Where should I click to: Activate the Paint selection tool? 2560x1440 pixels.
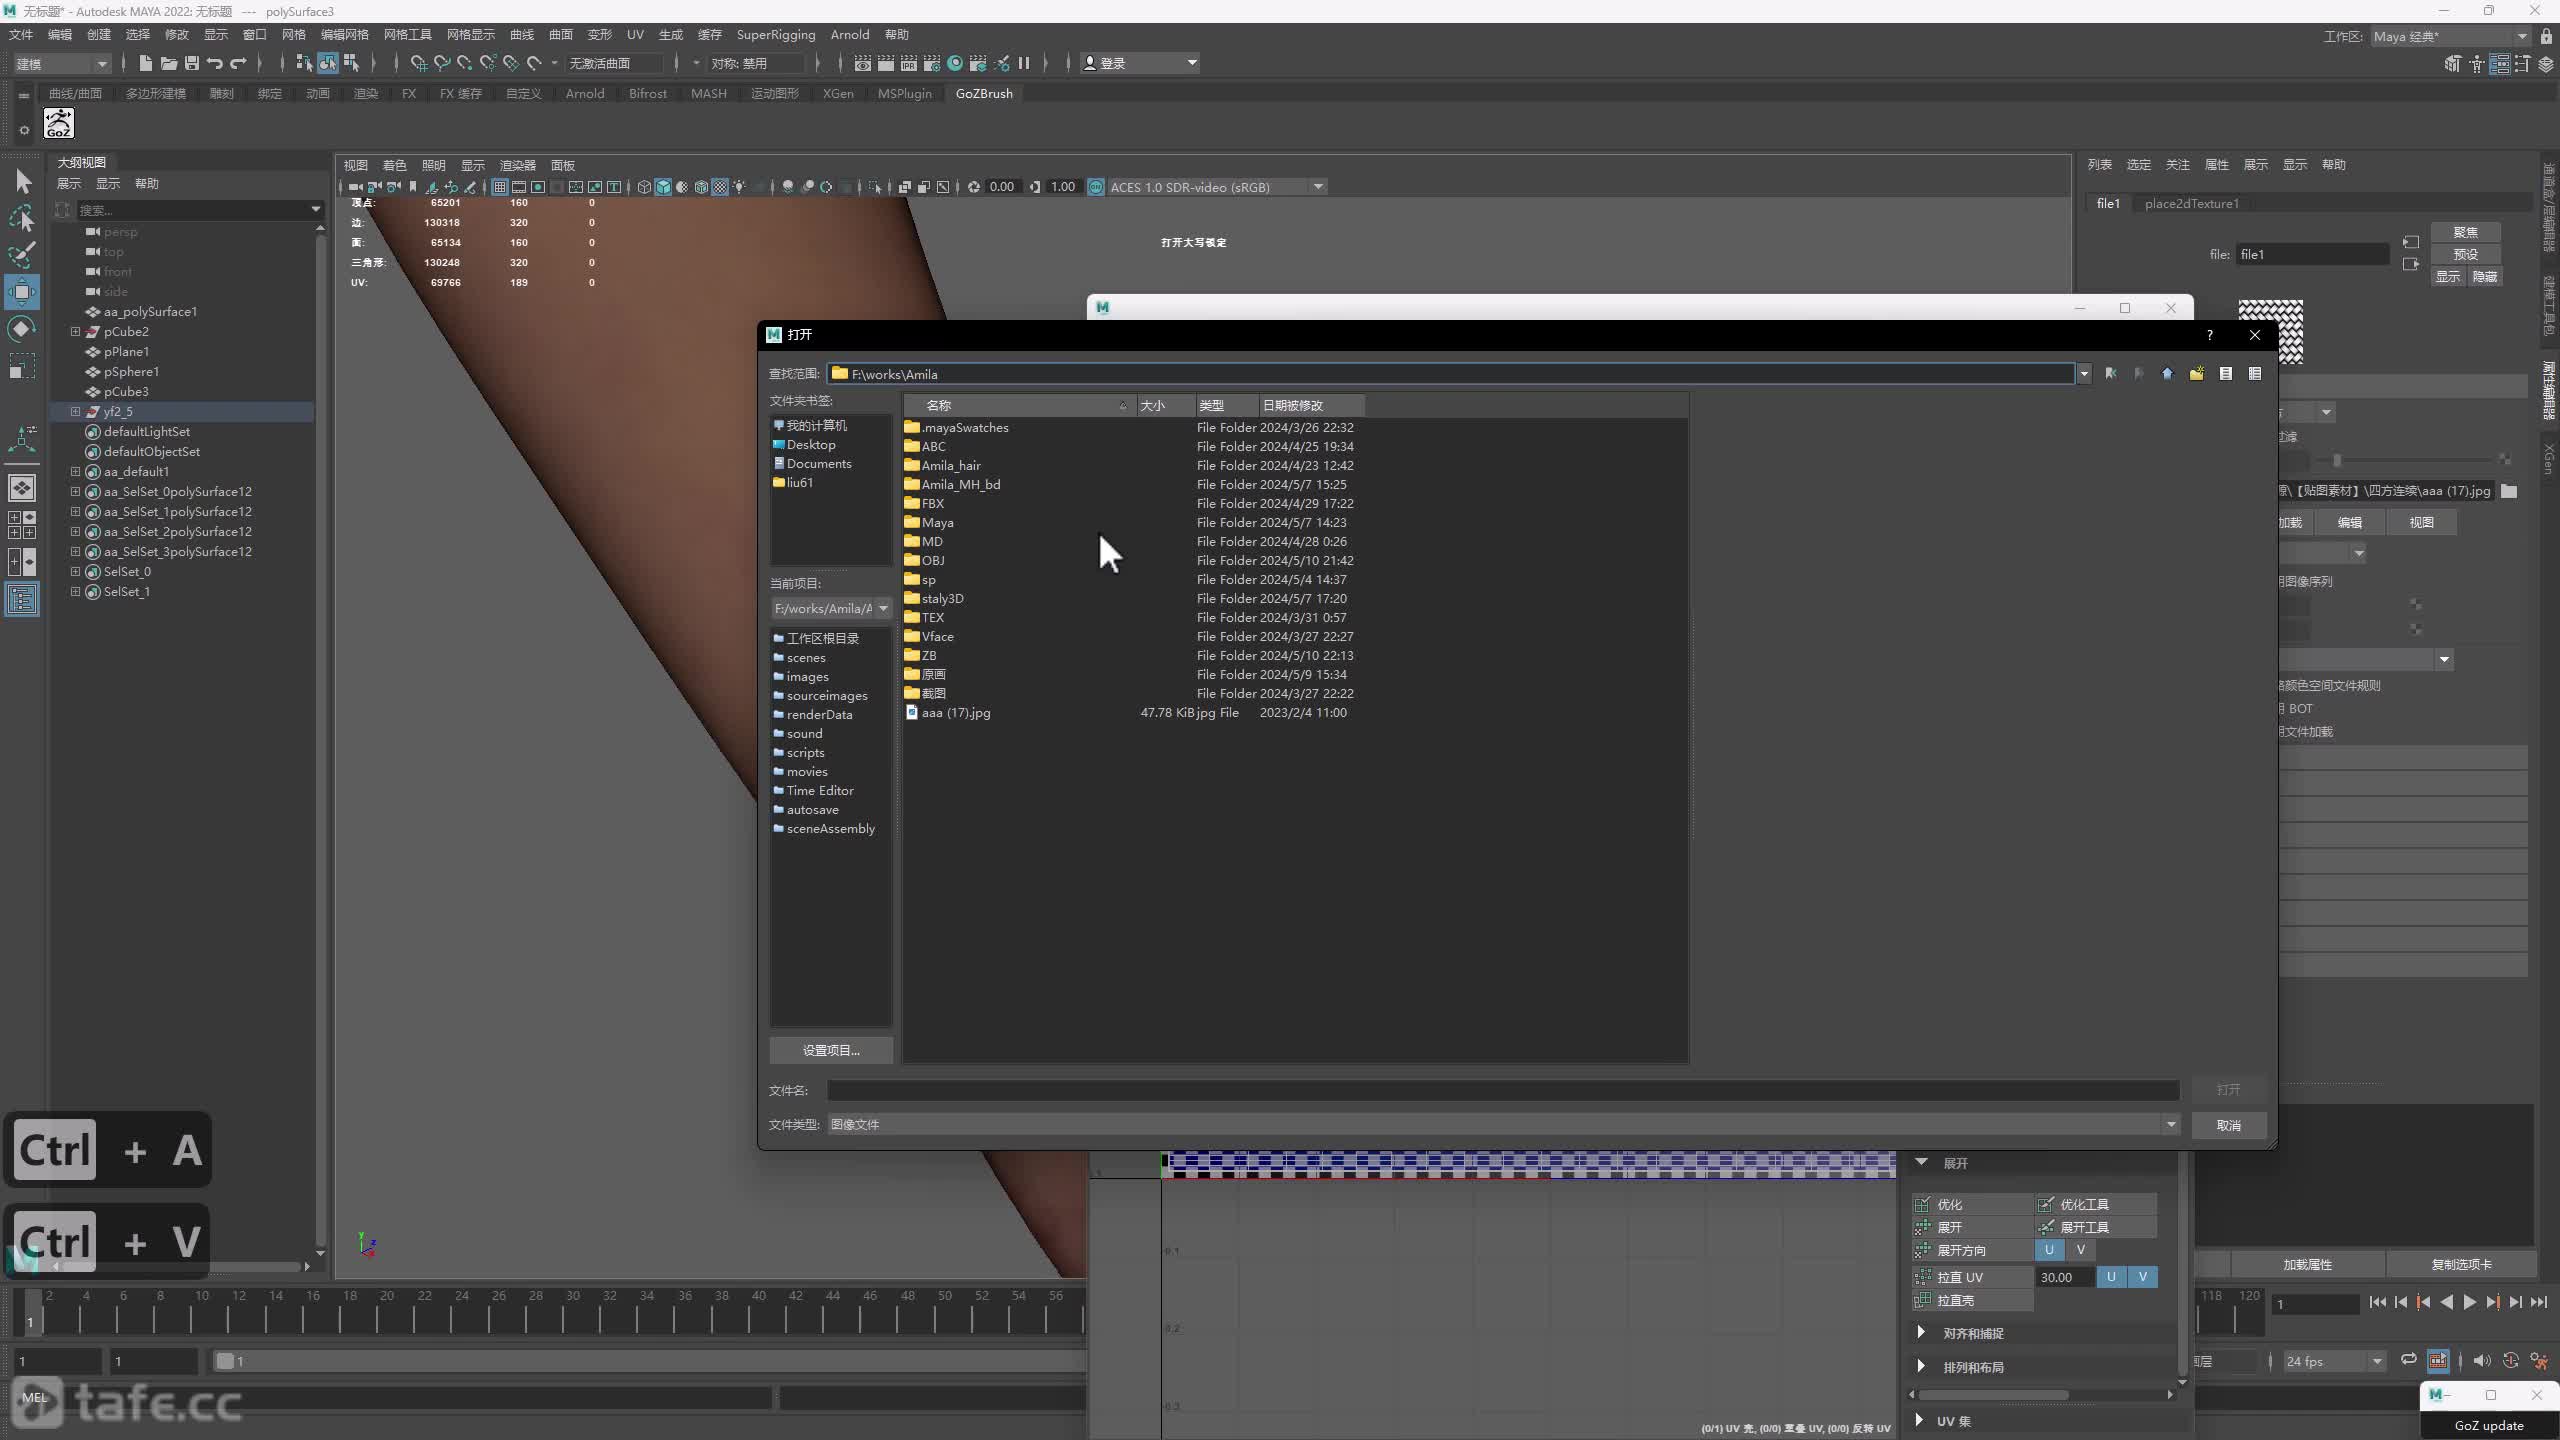coord(22,255)
